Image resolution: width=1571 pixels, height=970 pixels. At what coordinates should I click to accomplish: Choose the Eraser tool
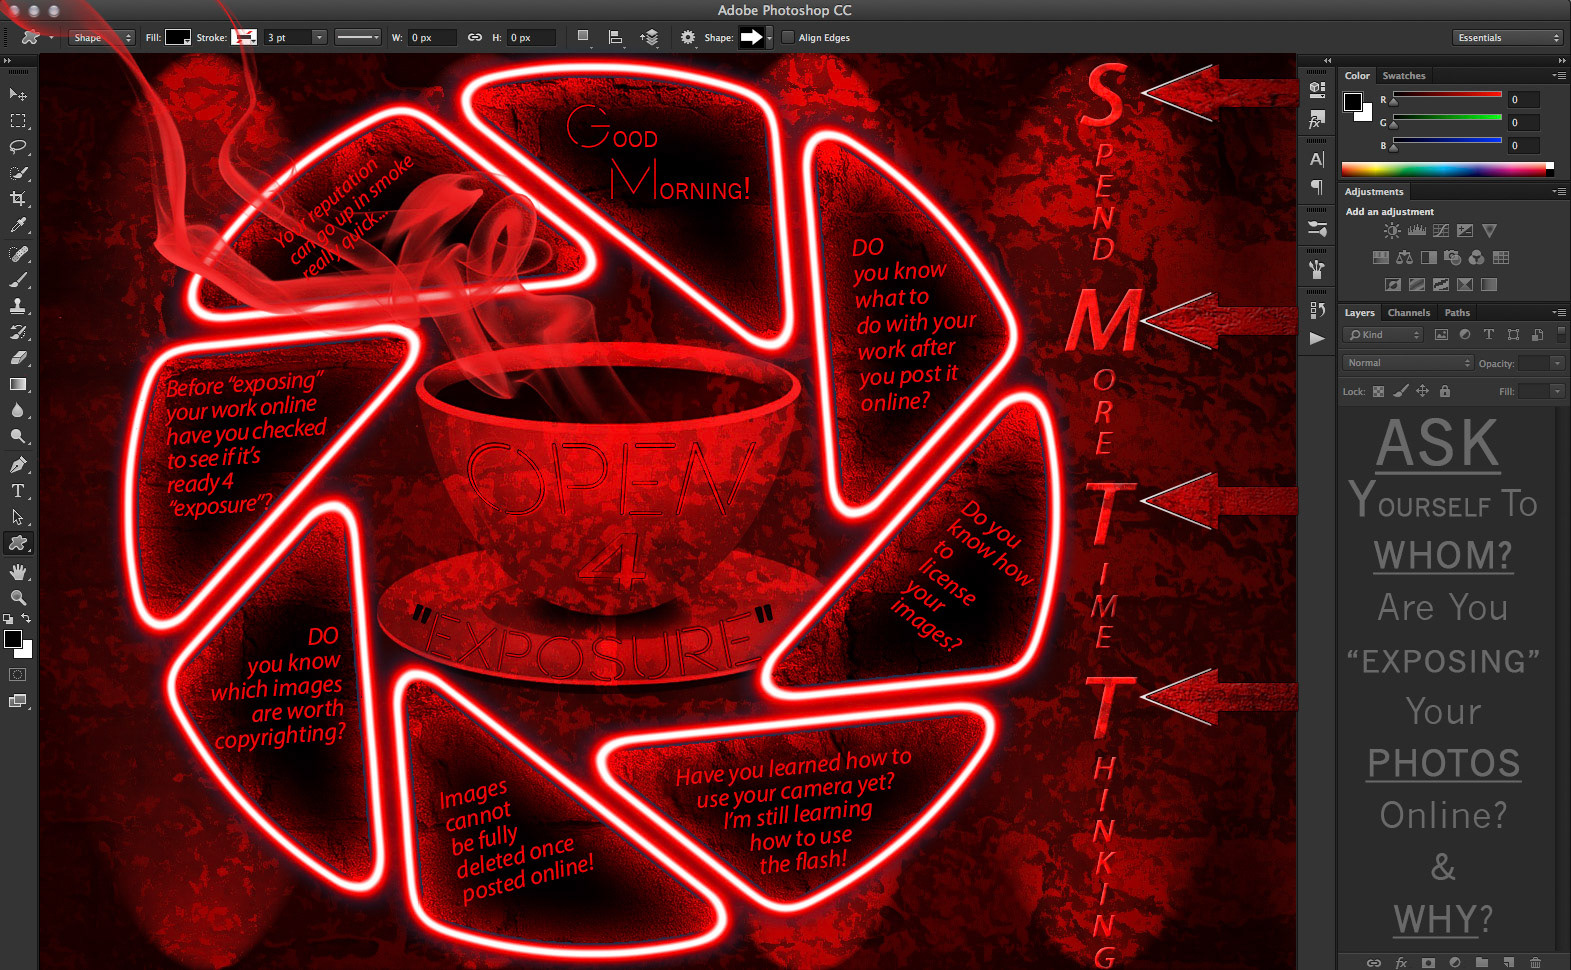click(x=18, y=358)
